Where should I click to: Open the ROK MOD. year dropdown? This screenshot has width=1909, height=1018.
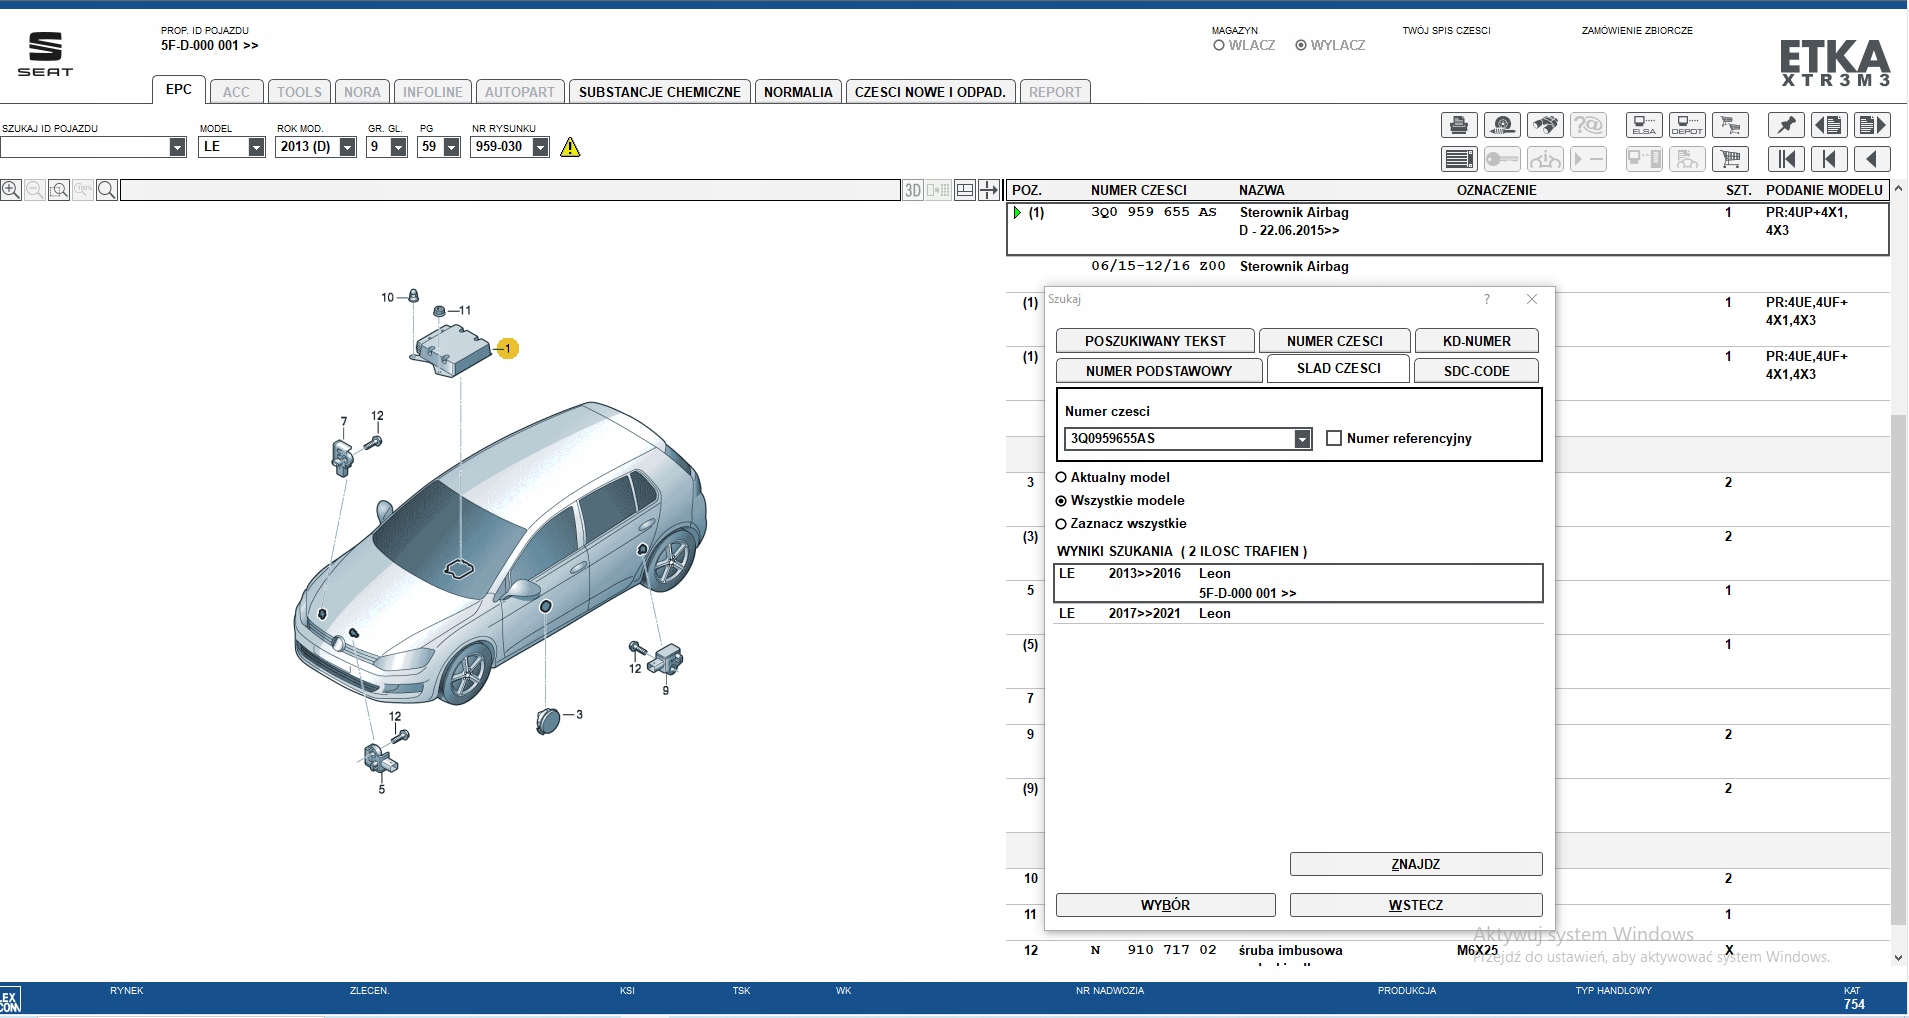click(x=347, y=147)
